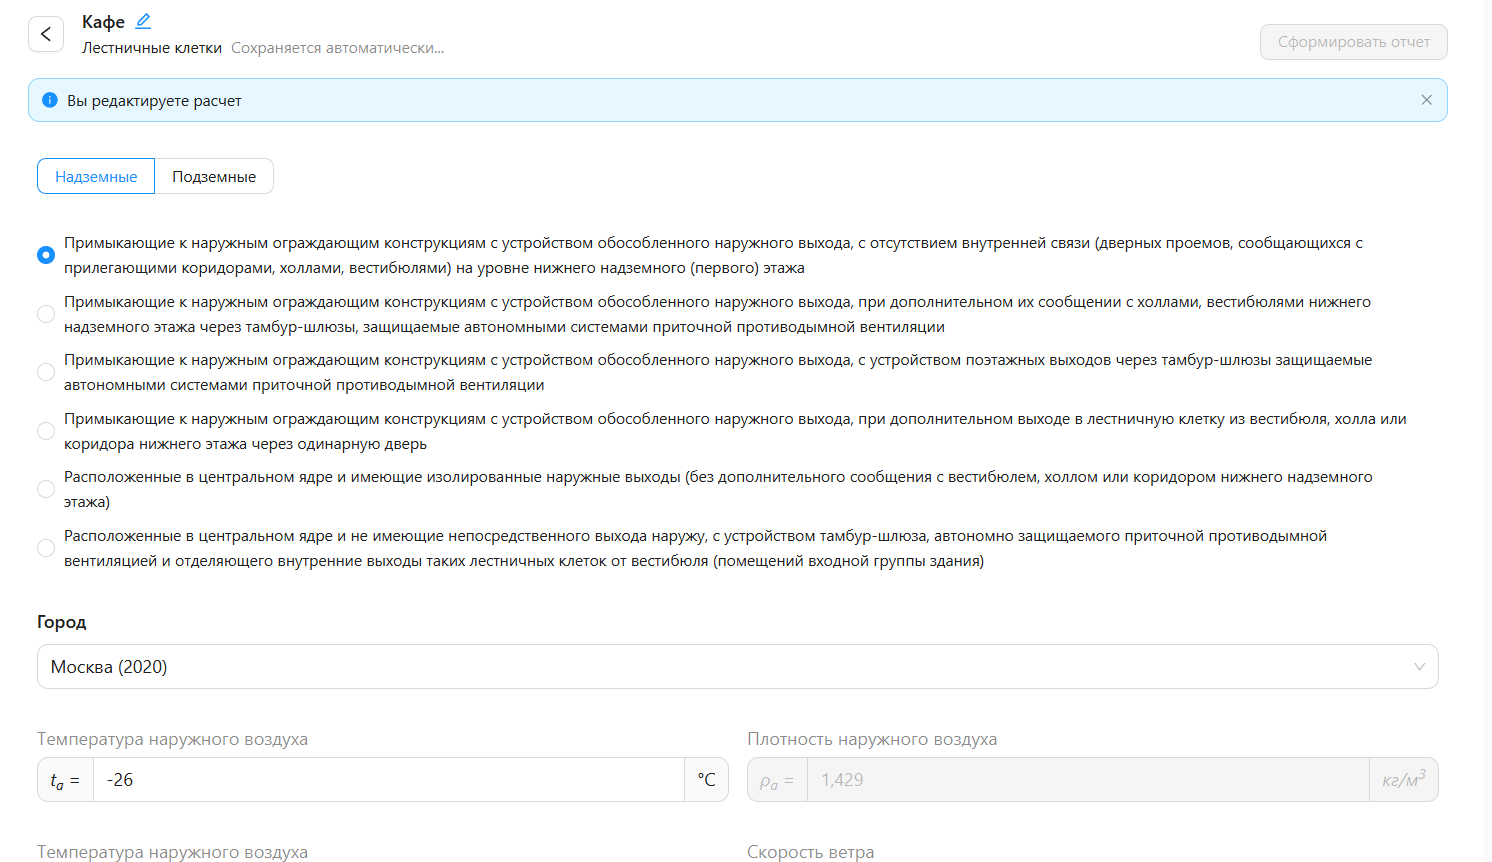Click the Сформировать отчет button

click(x=1353, y=42)
